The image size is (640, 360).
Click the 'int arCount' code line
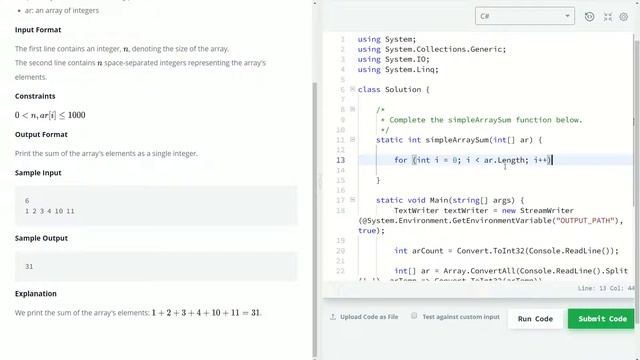click(x=506, y=251)
